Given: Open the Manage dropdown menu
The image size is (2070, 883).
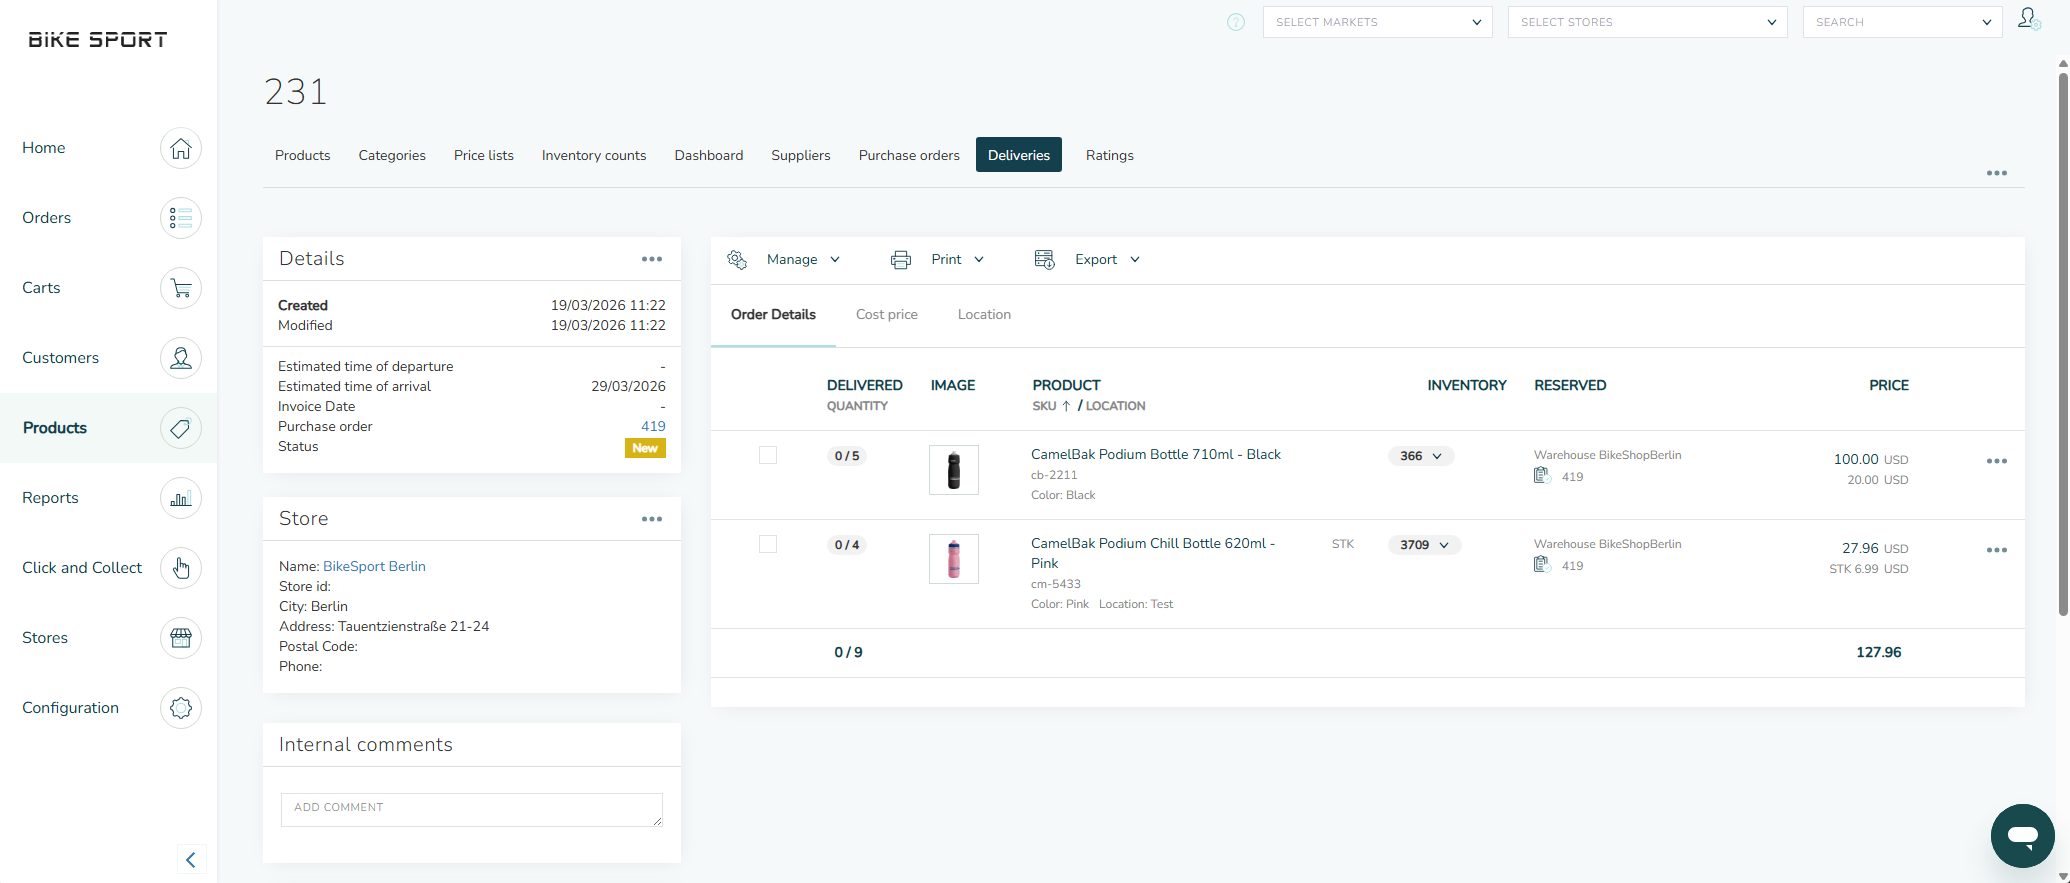Looking at the screenshot, I should click(802, 260).
